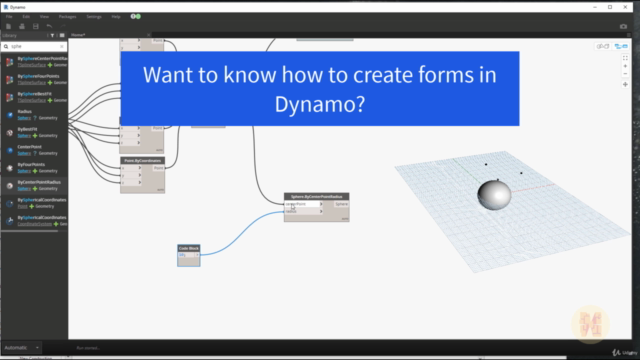Image resolution: width=640 pixels, height=360 pixels.
Task: Open the Edit menu
Action: 26,17
